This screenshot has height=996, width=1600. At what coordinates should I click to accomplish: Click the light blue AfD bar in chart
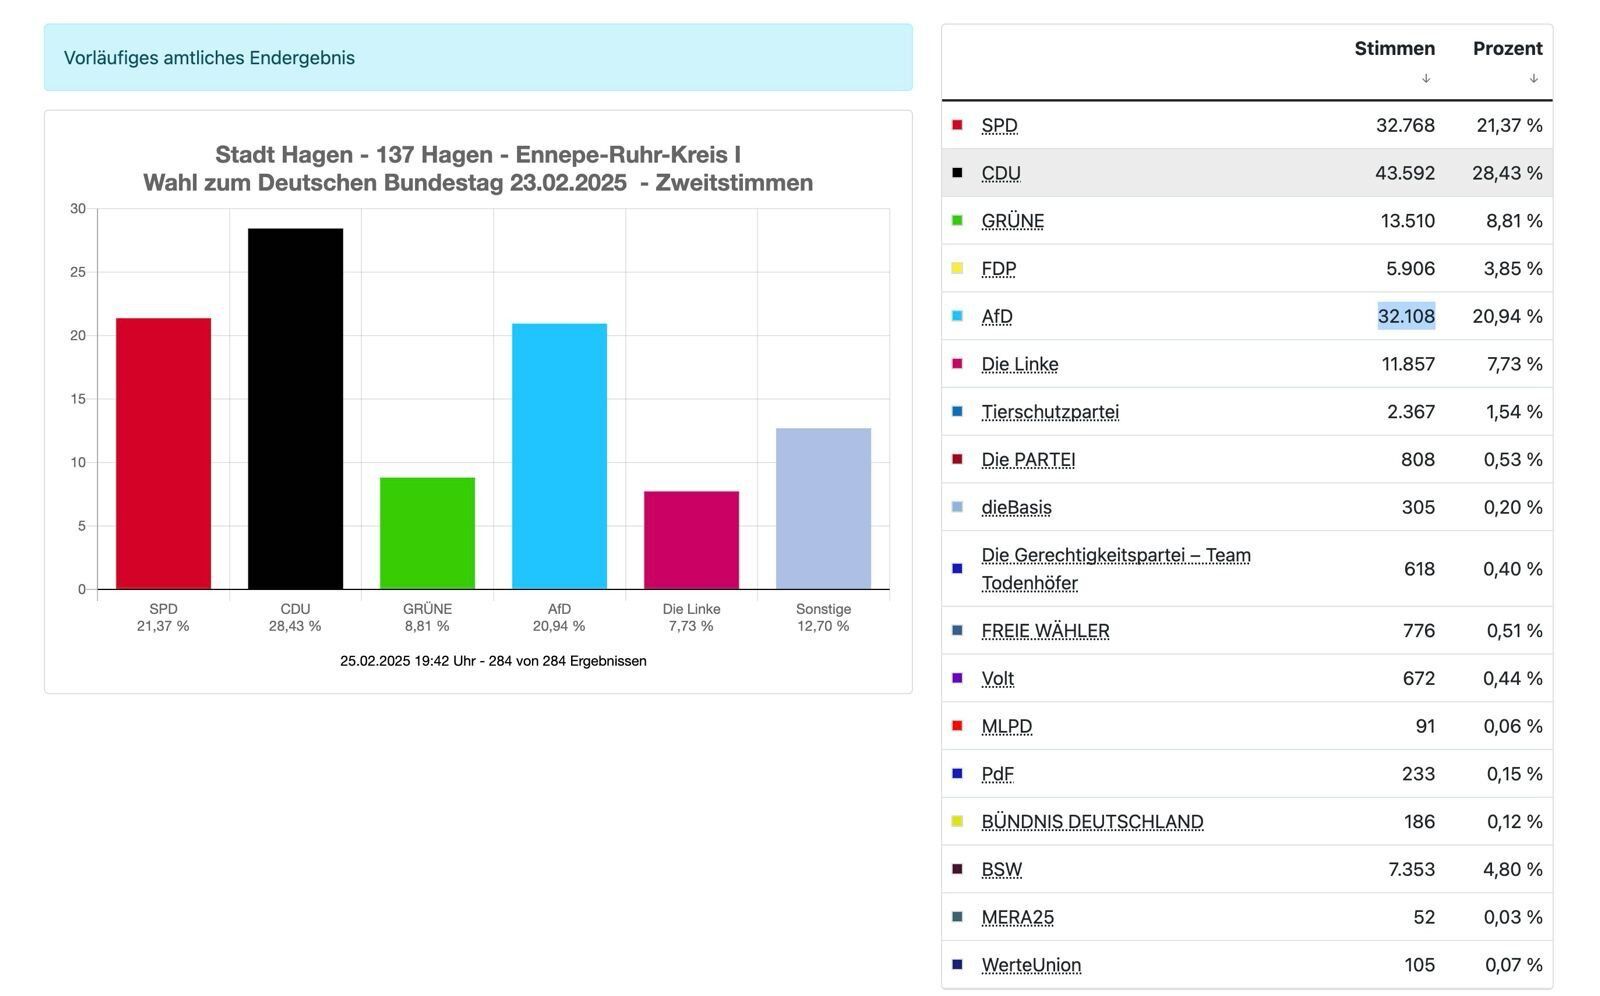[559, 456]
